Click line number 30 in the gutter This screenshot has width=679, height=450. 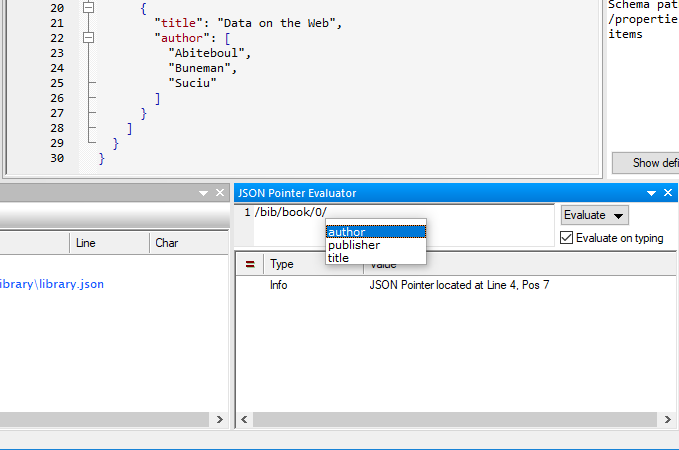[x=57, y=158]
